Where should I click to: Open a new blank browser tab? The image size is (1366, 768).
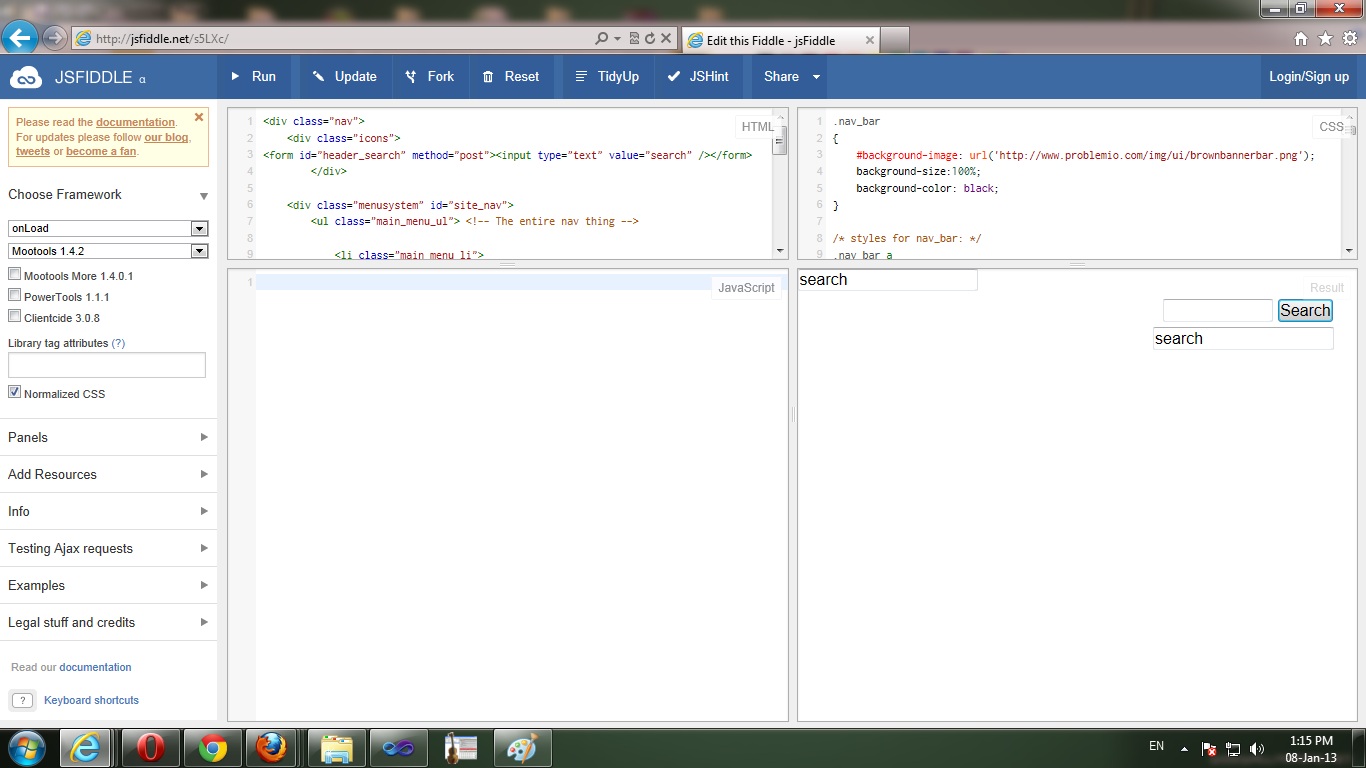pos(896,40)
